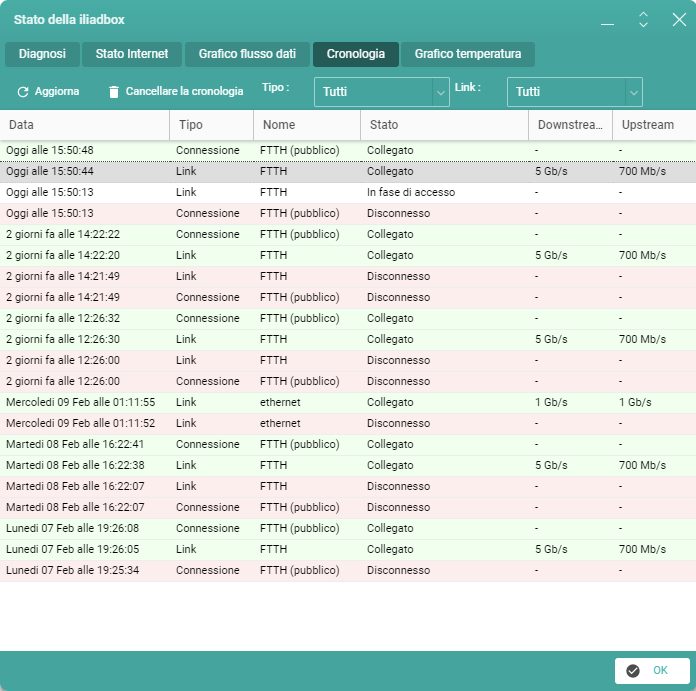Click 'In fase di accesso' status cell
Image resolution: width=696 pixels, height=691 pixels.
[x=411, y=192]
